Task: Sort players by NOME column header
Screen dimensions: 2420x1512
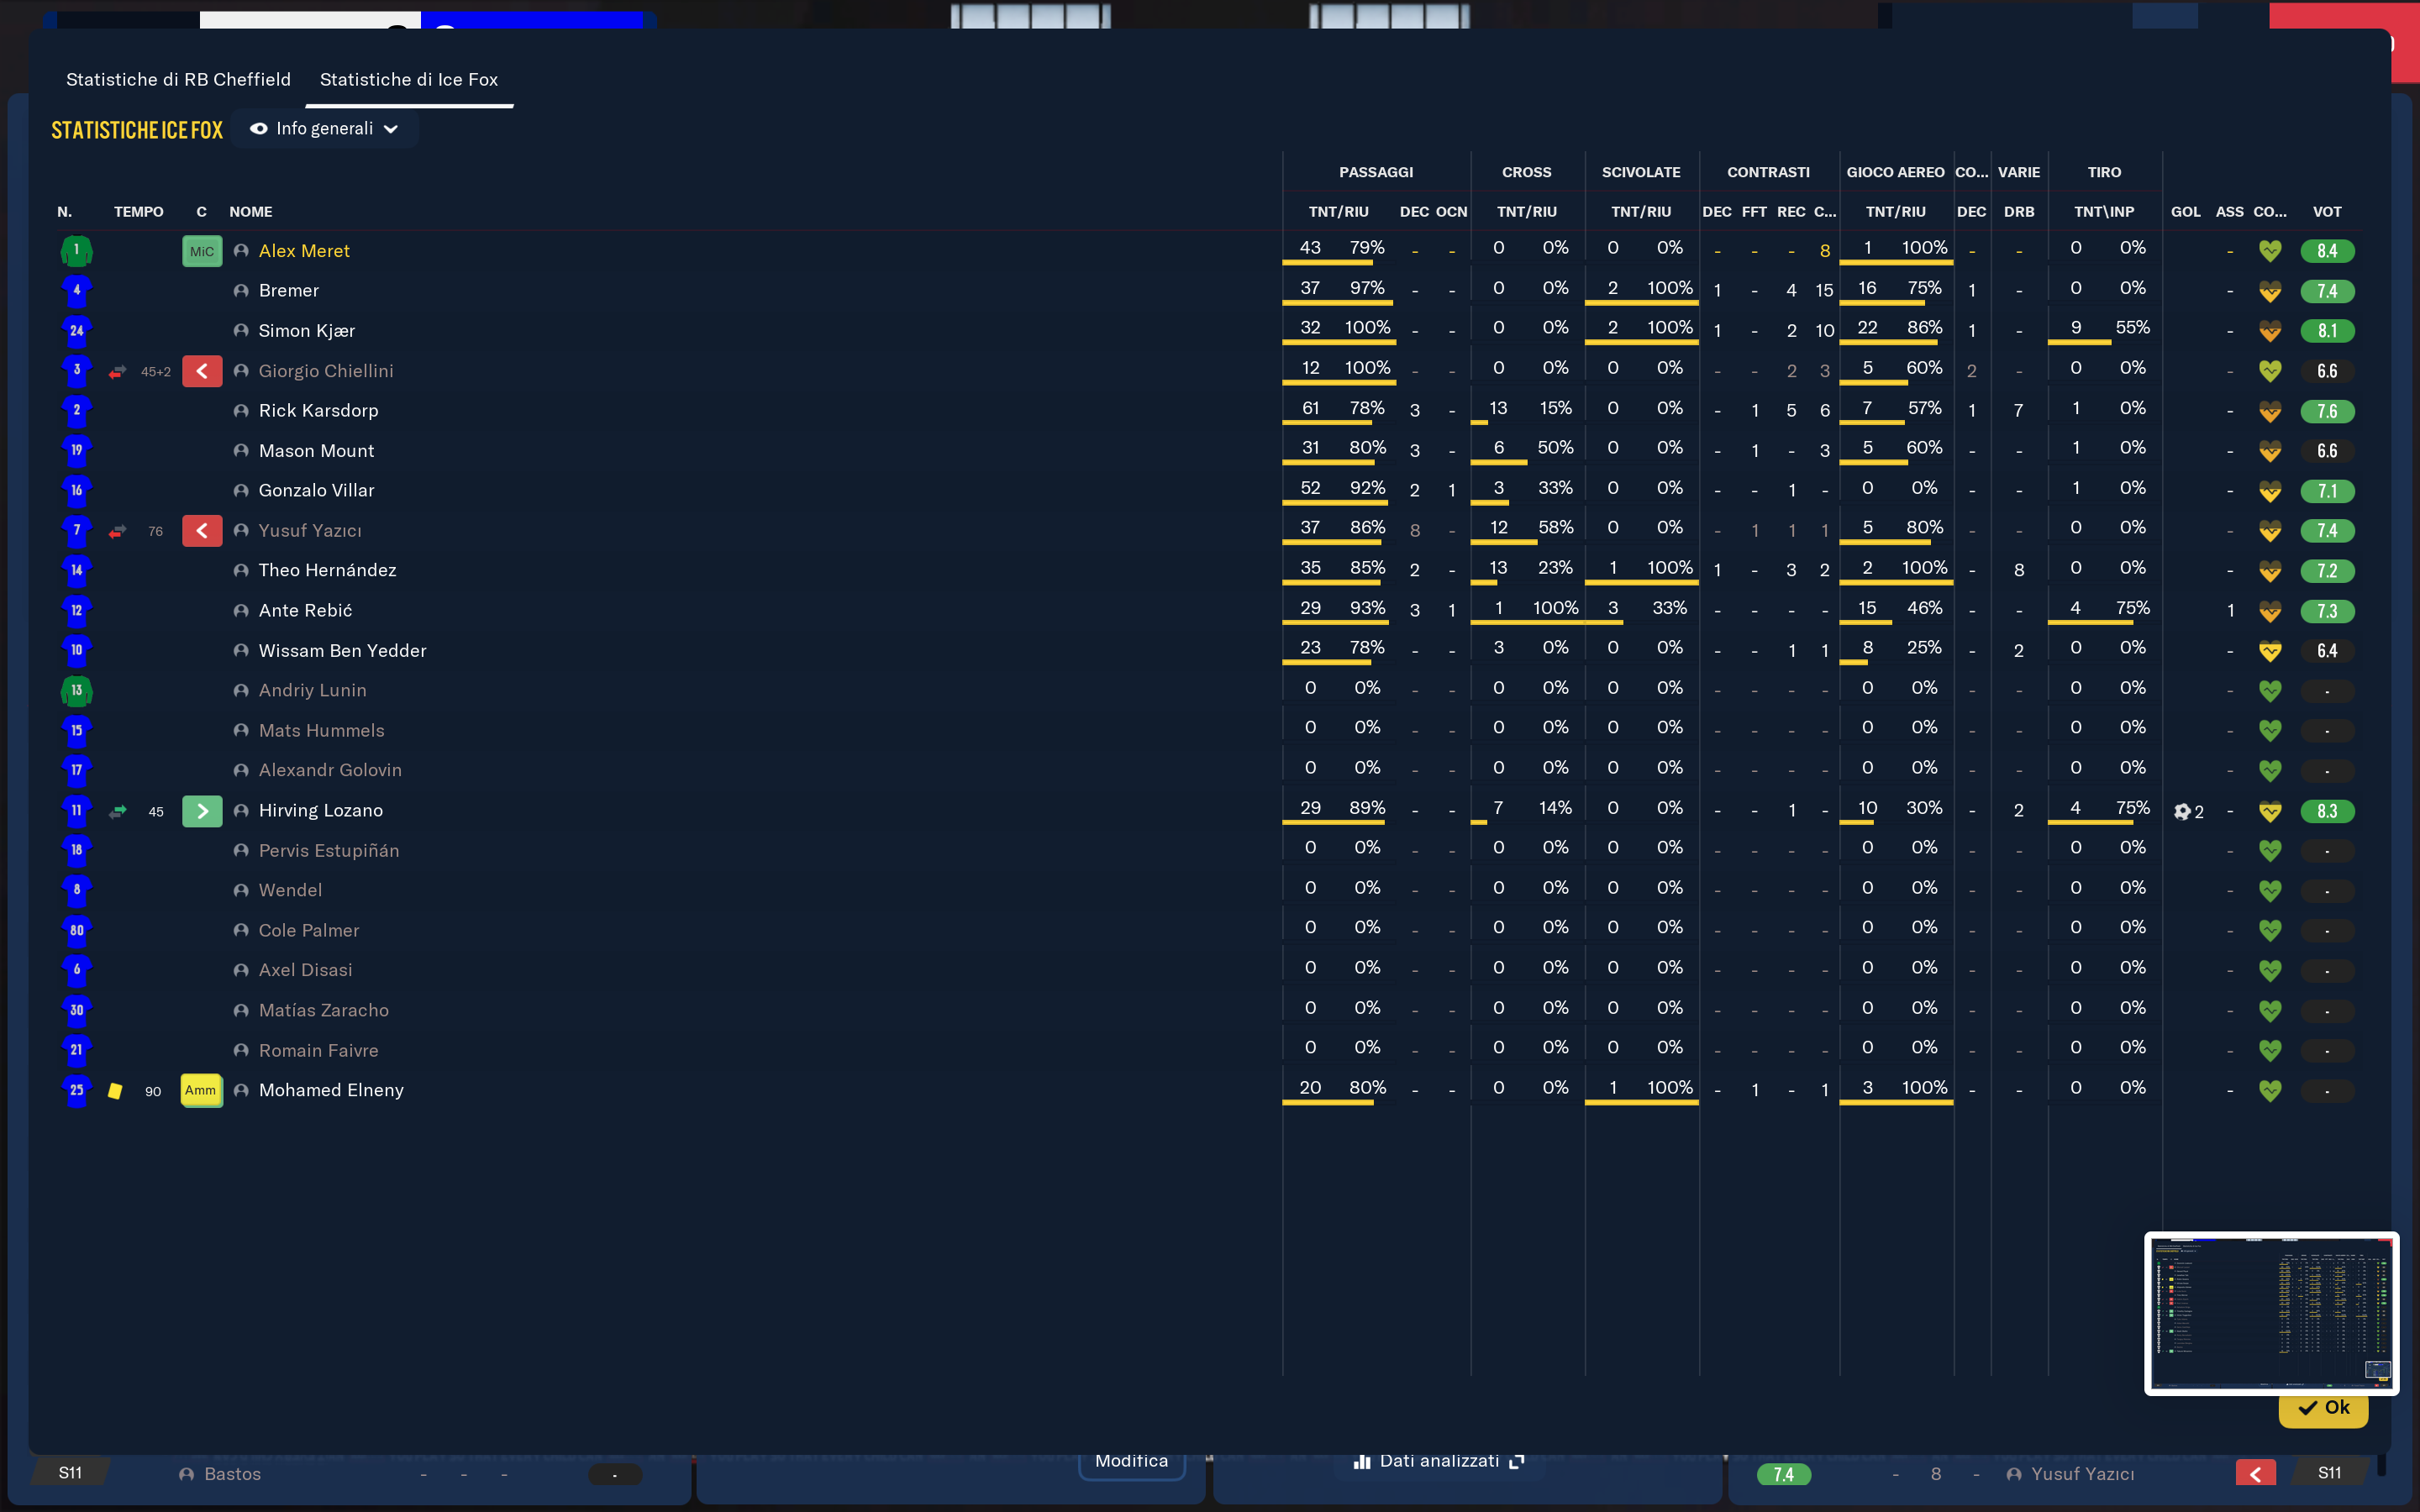Action: pyautogui.click(x=251, y=212)
